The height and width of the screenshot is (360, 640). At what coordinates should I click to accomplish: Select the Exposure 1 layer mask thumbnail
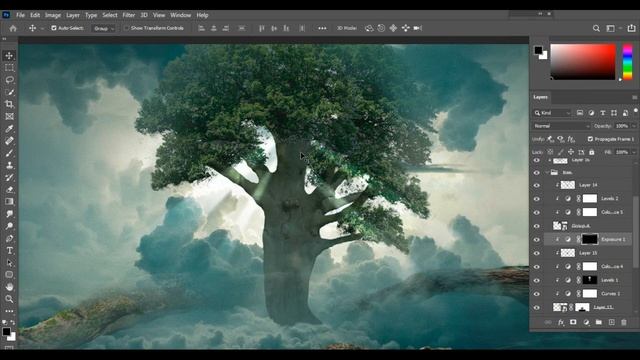click(589, 240)
